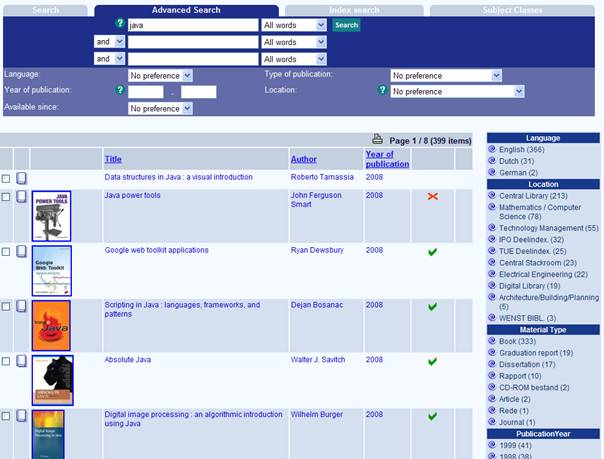
Task: Sort results by Author column
Action: click(x=304, y=159)
